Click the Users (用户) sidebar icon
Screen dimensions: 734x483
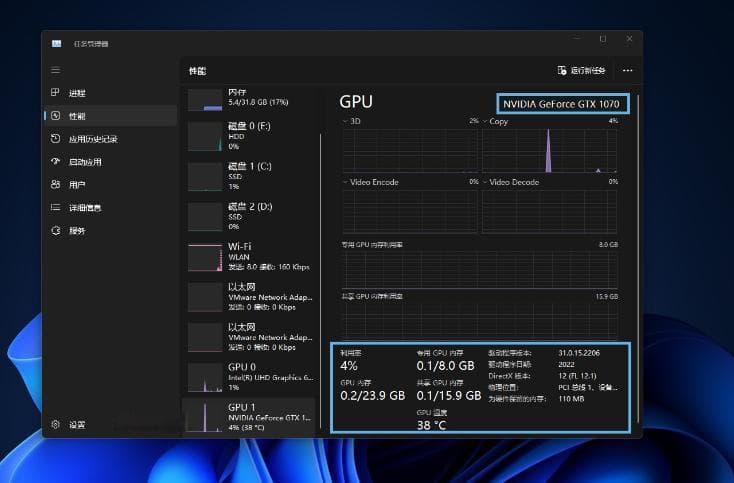coord(55,184)
